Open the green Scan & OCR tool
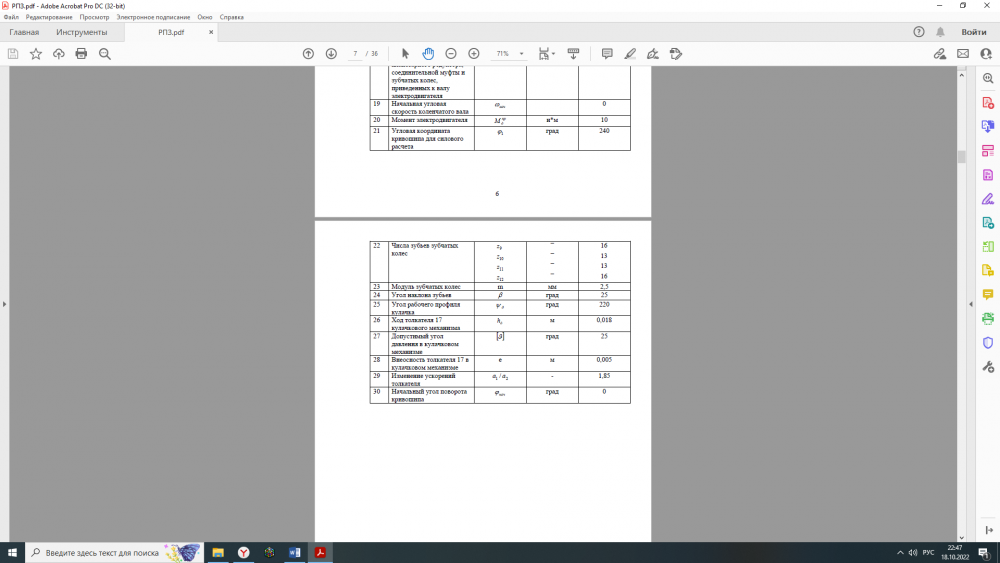This screenshot has height=563, width=1000. (988, 319)
